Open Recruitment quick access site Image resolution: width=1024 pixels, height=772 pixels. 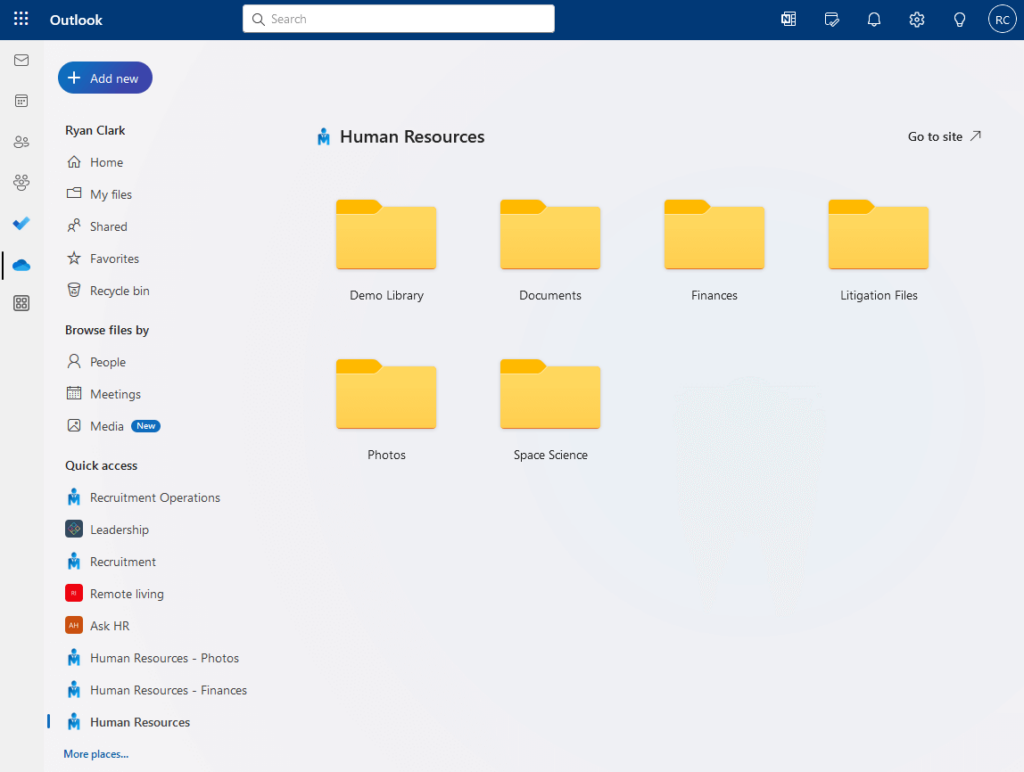point(111,562)
